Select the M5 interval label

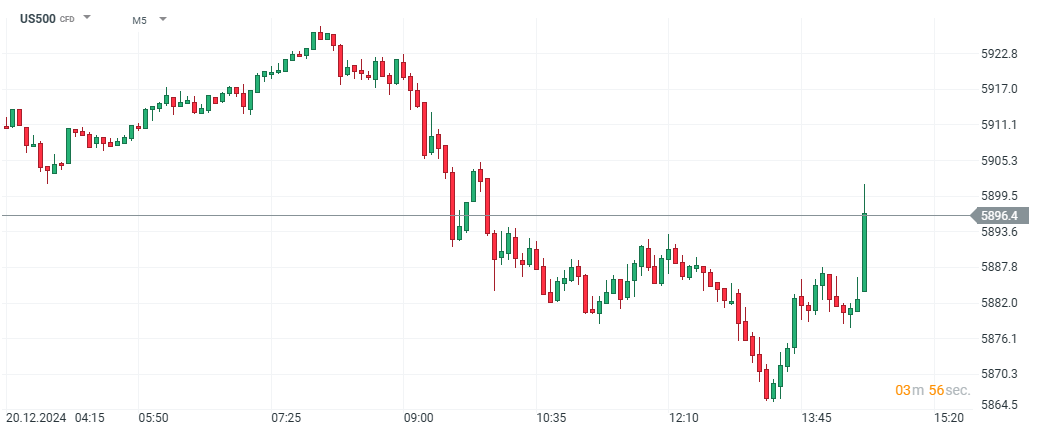click(140, 19)
